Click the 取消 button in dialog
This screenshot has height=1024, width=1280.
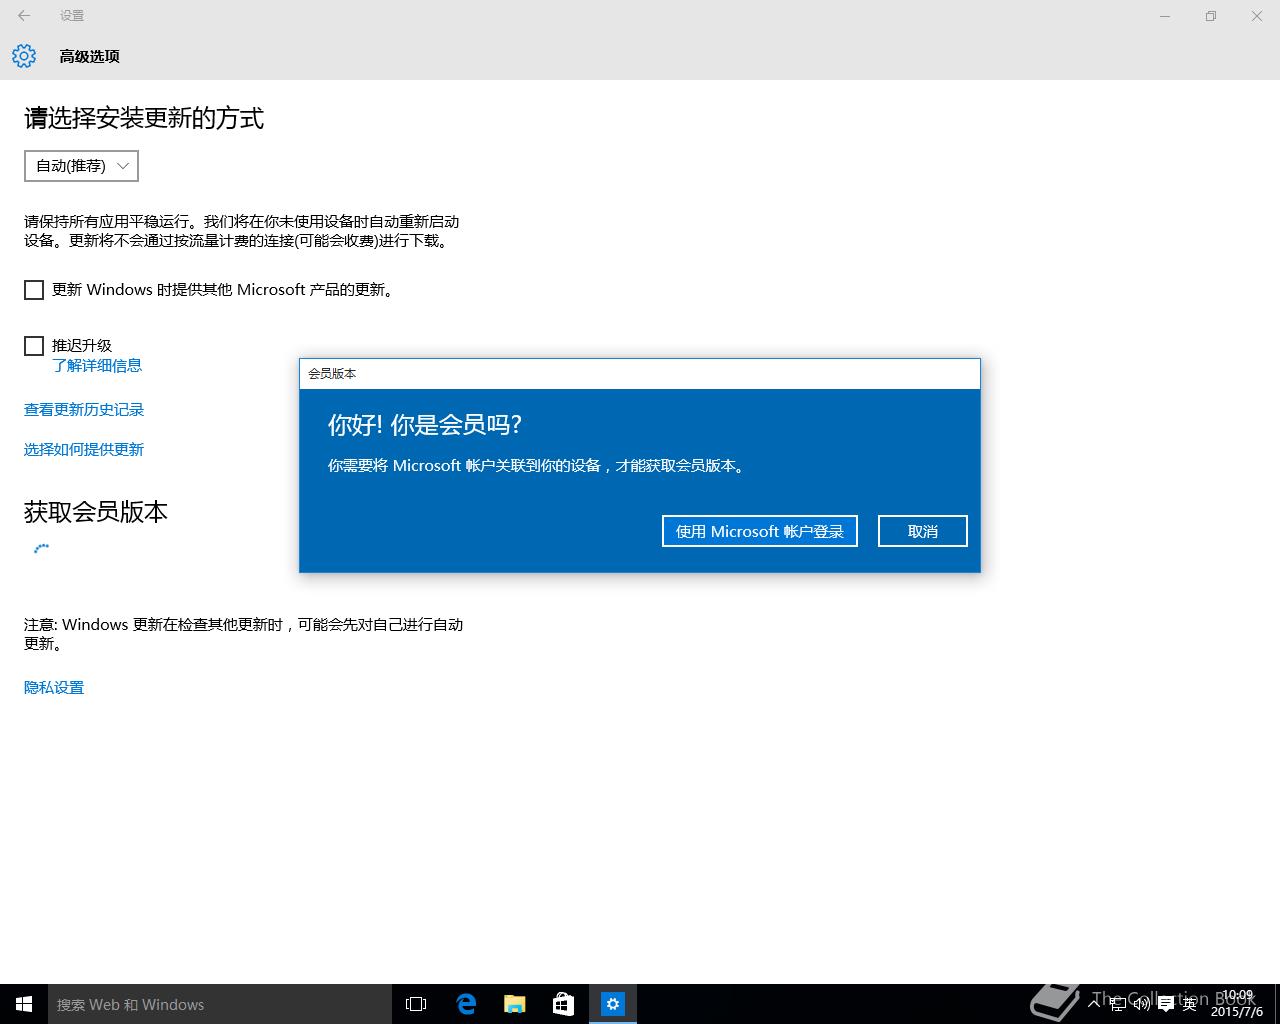point(923,531)
